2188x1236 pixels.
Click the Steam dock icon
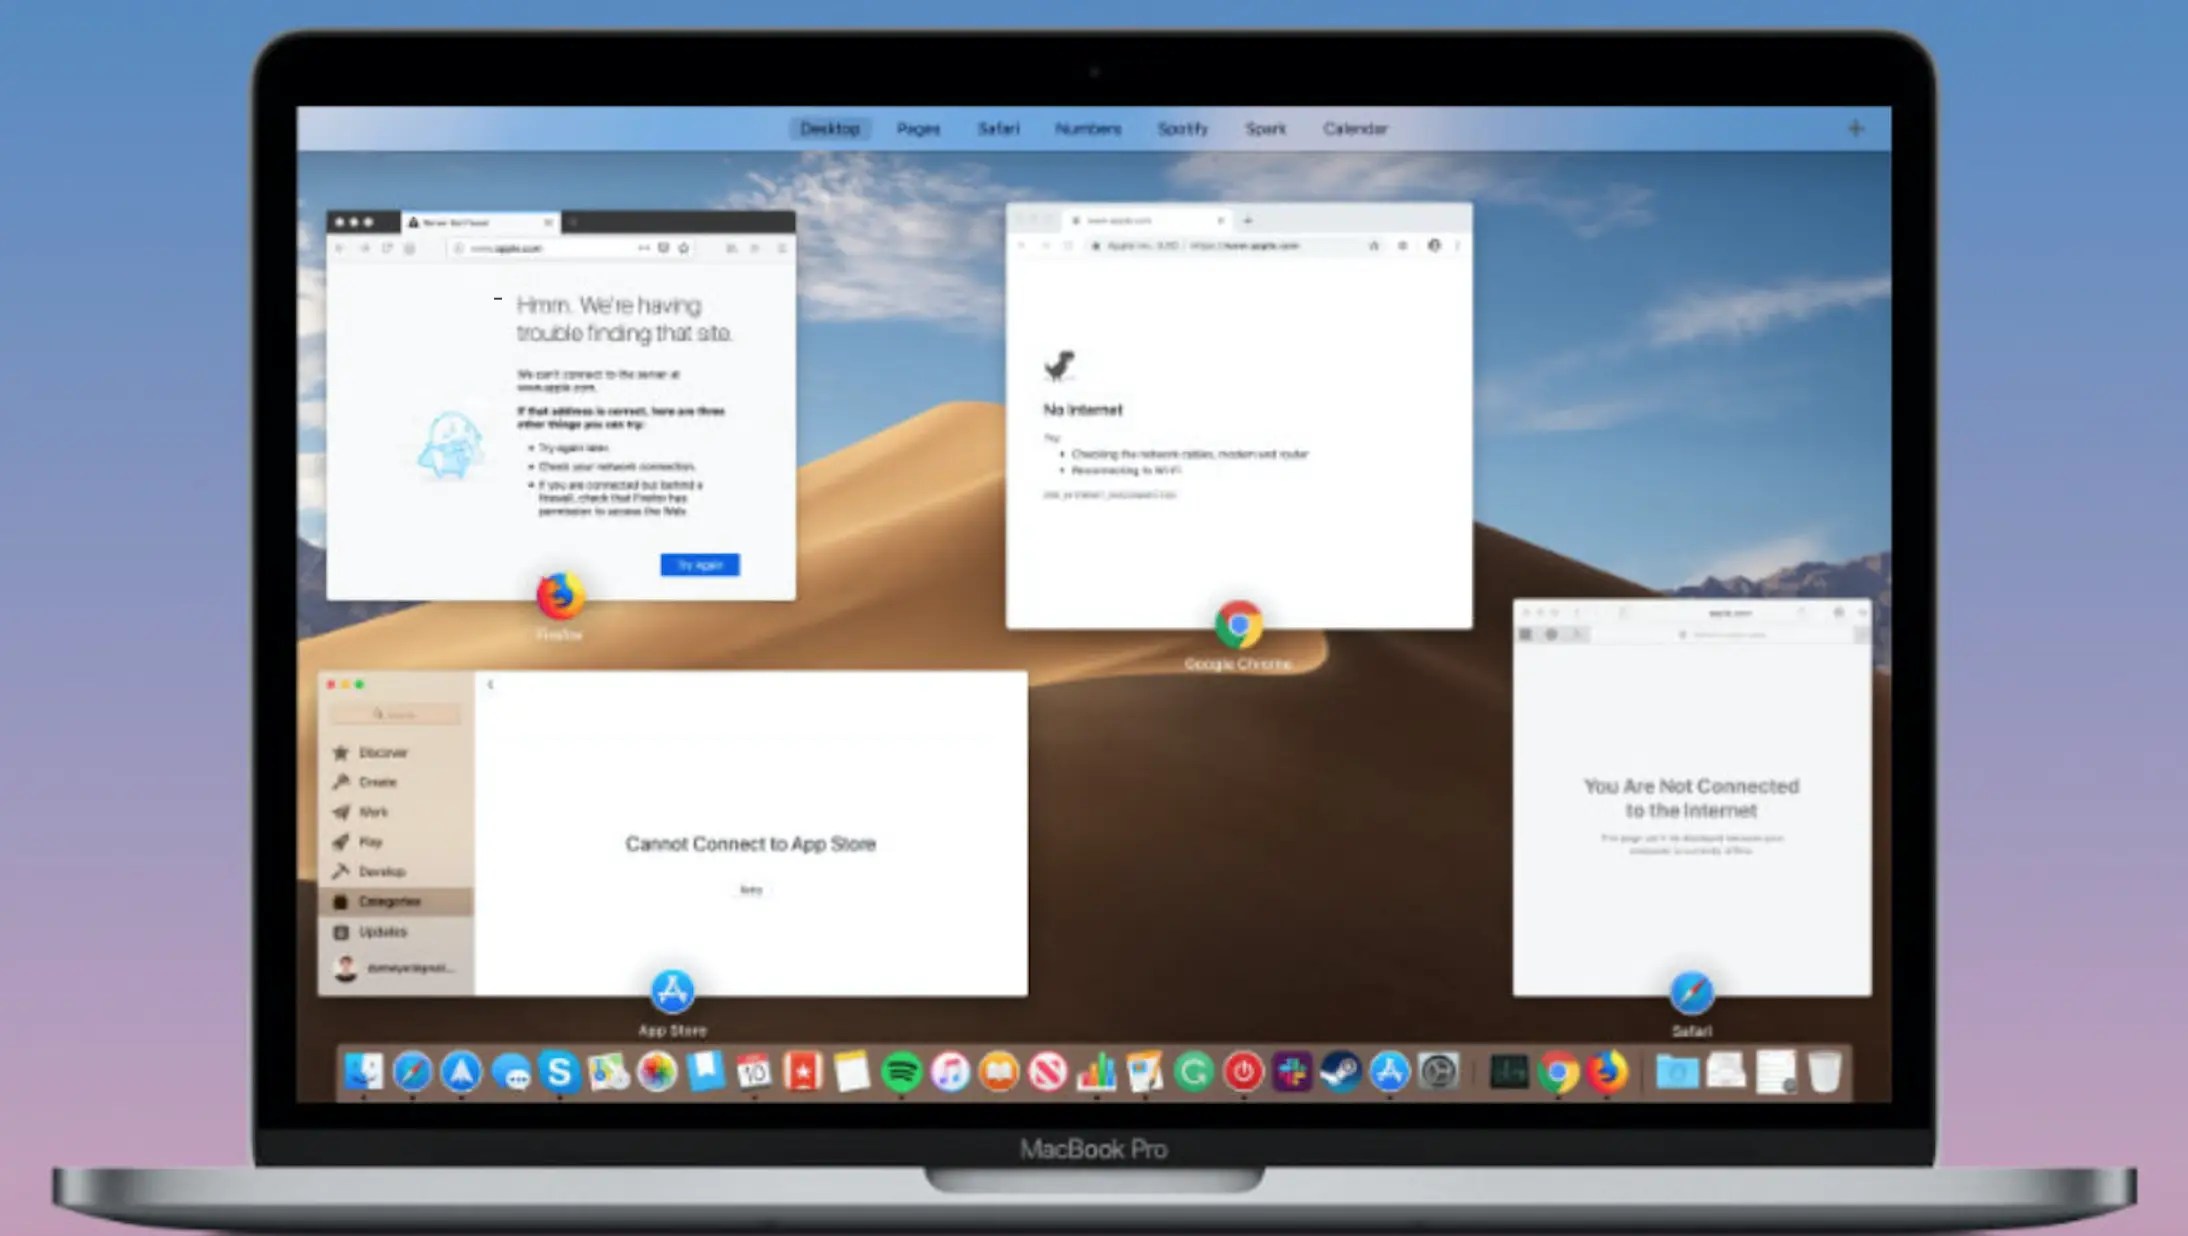tap(1340, 1072)
